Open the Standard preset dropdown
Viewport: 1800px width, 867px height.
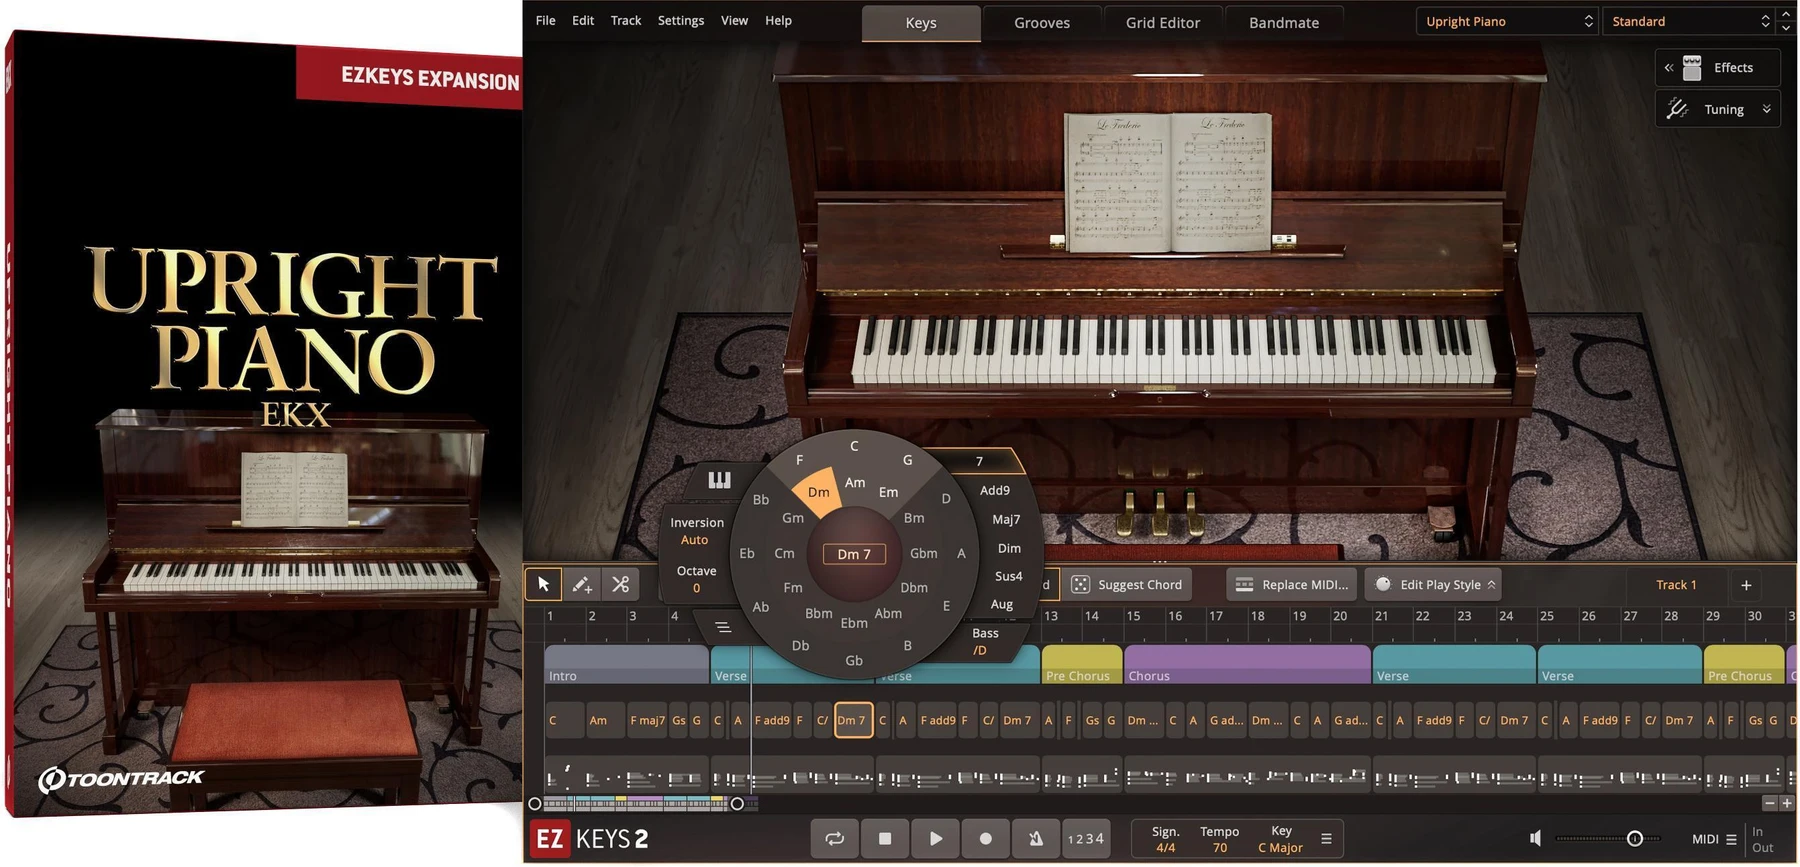1689,21
